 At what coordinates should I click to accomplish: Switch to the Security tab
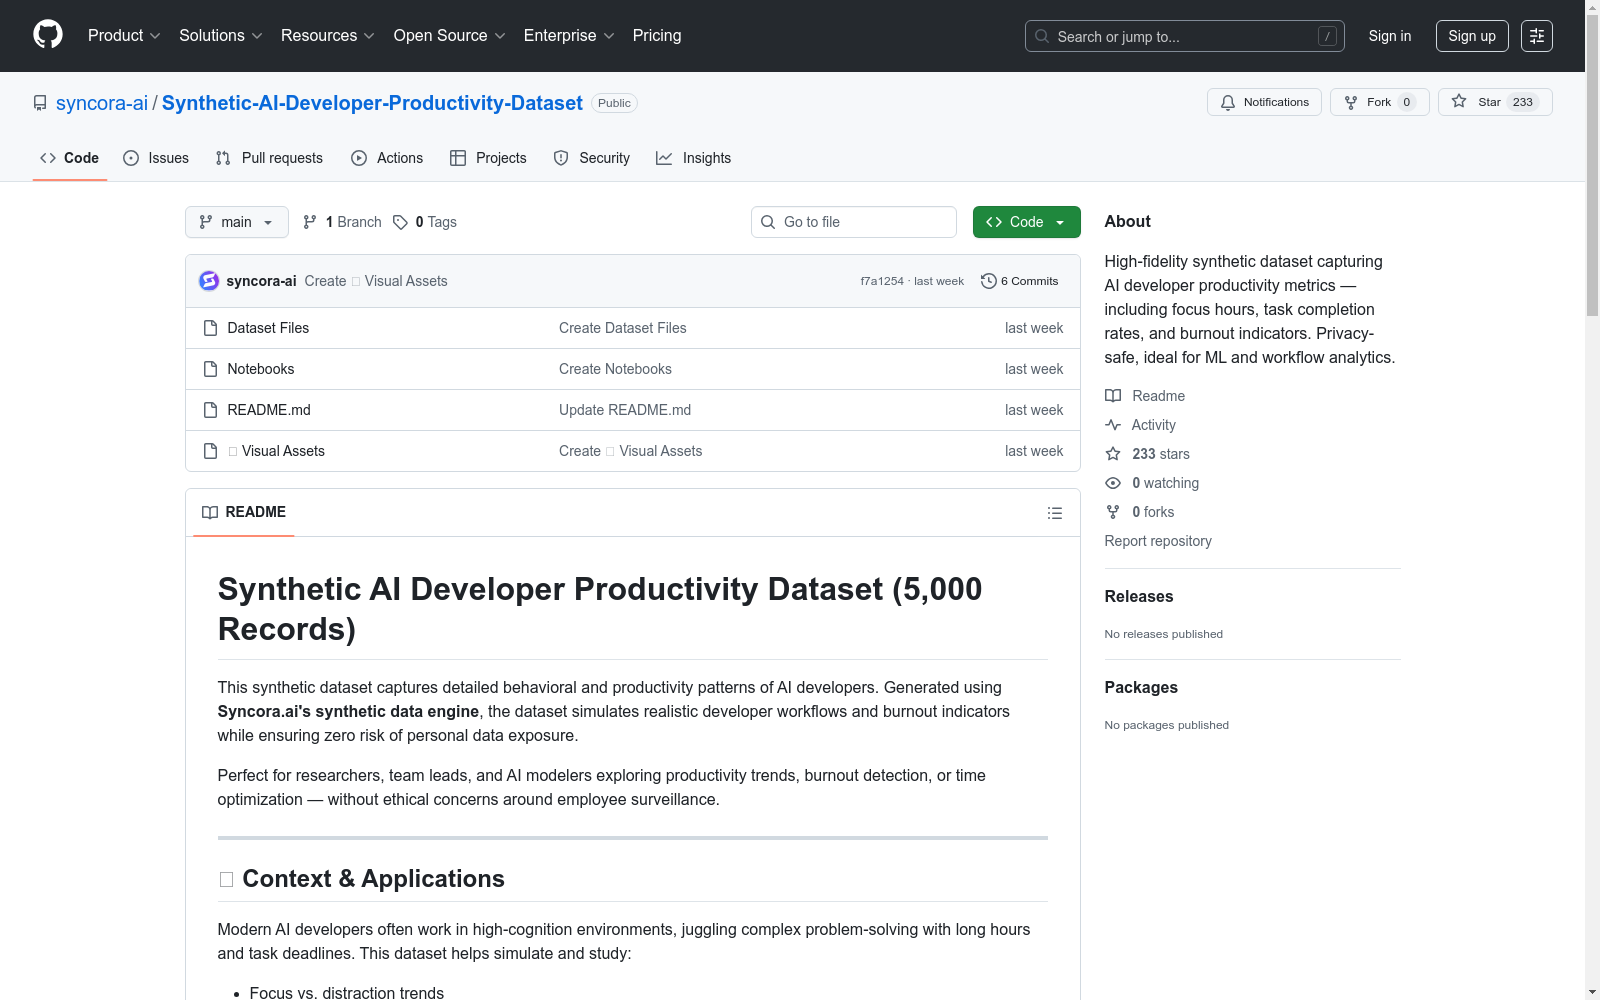coord(592,158)
